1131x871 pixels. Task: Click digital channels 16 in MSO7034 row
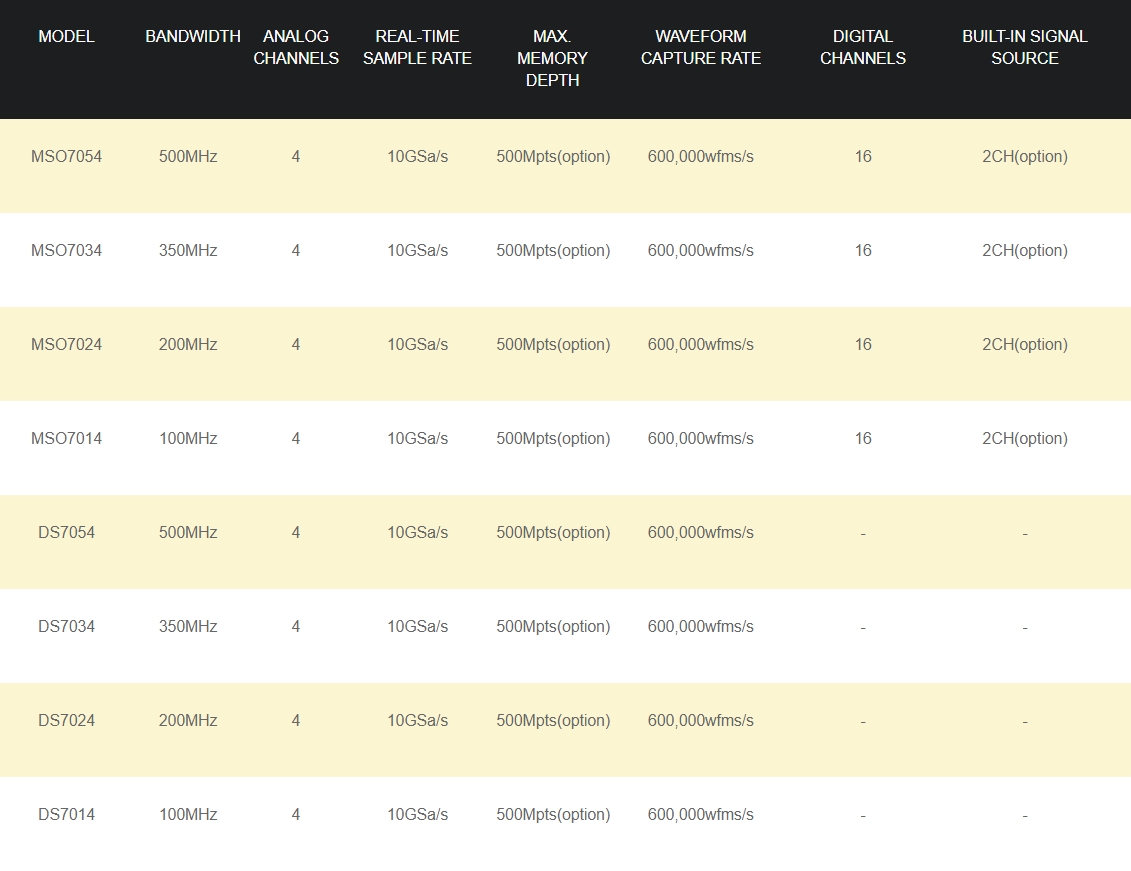click(x=863, y=250)
